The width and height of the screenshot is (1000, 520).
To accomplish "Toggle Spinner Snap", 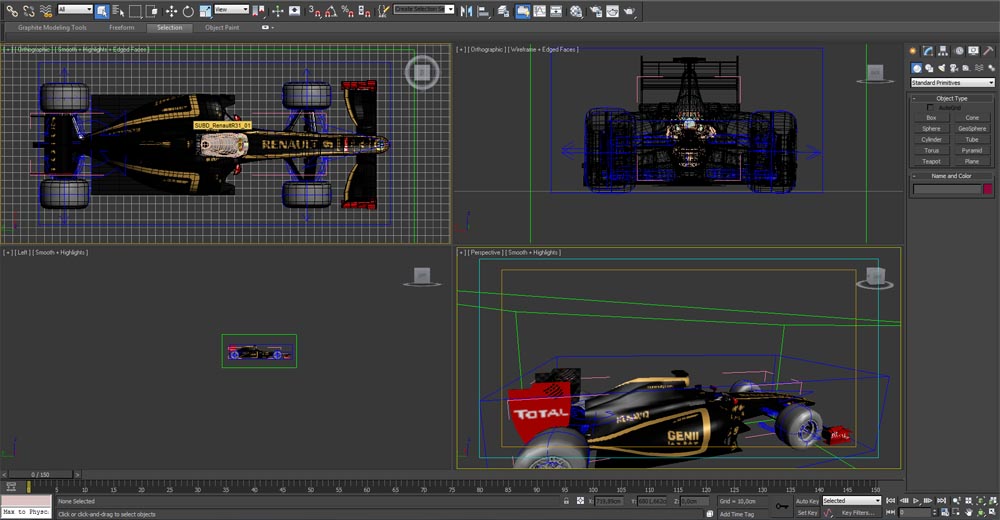I will click(364, 11).
